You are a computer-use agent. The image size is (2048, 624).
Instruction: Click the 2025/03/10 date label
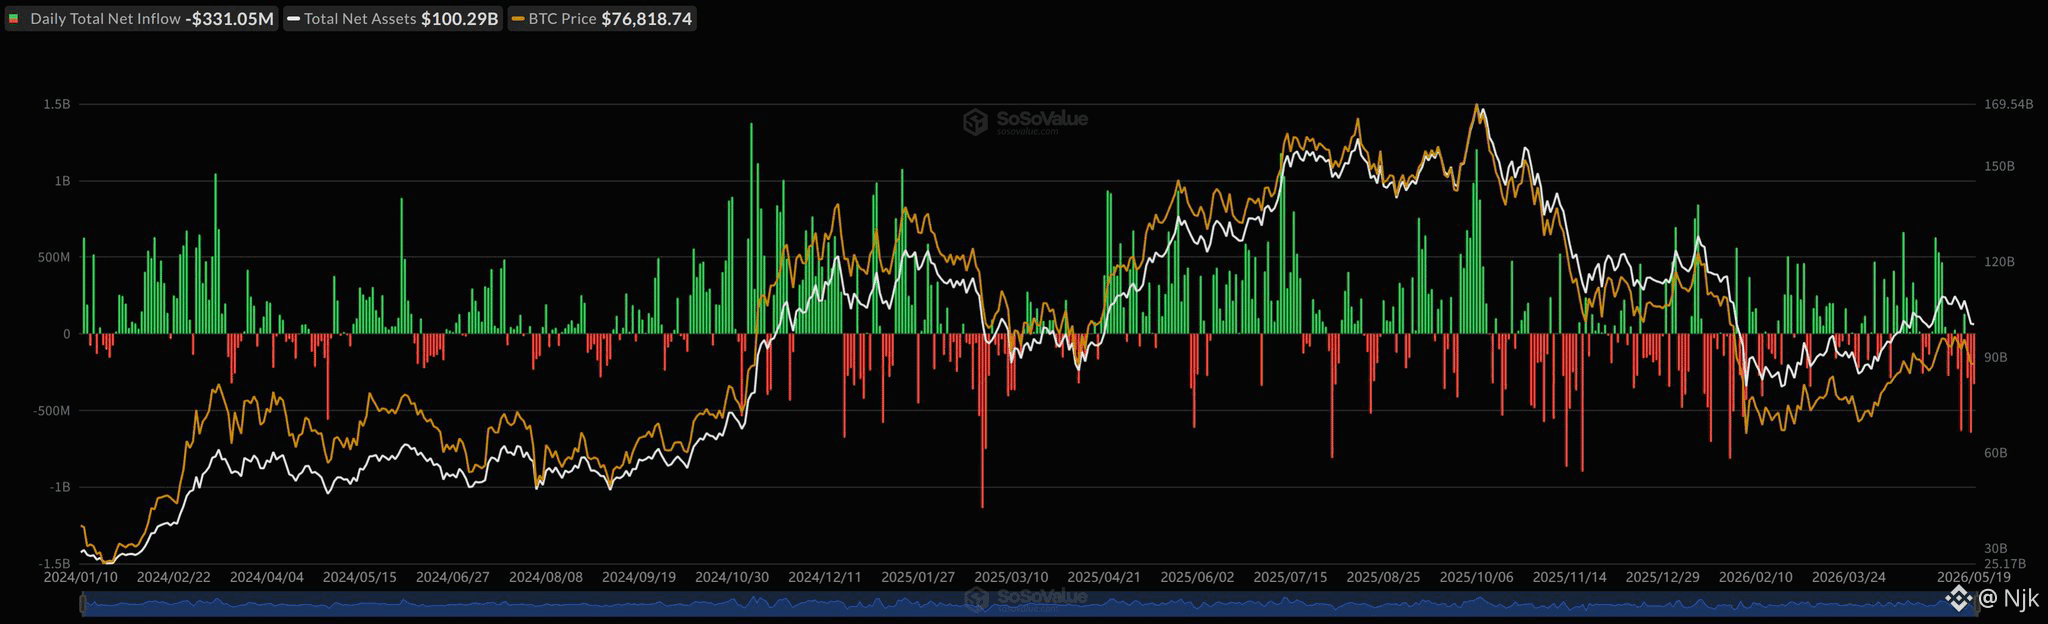tap(1011, 578)
